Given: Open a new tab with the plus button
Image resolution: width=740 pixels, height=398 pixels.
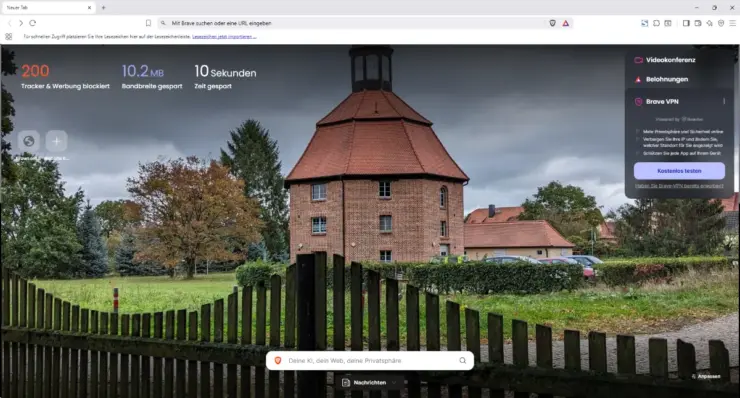Looking at the screenshot, I should (103, 8).
